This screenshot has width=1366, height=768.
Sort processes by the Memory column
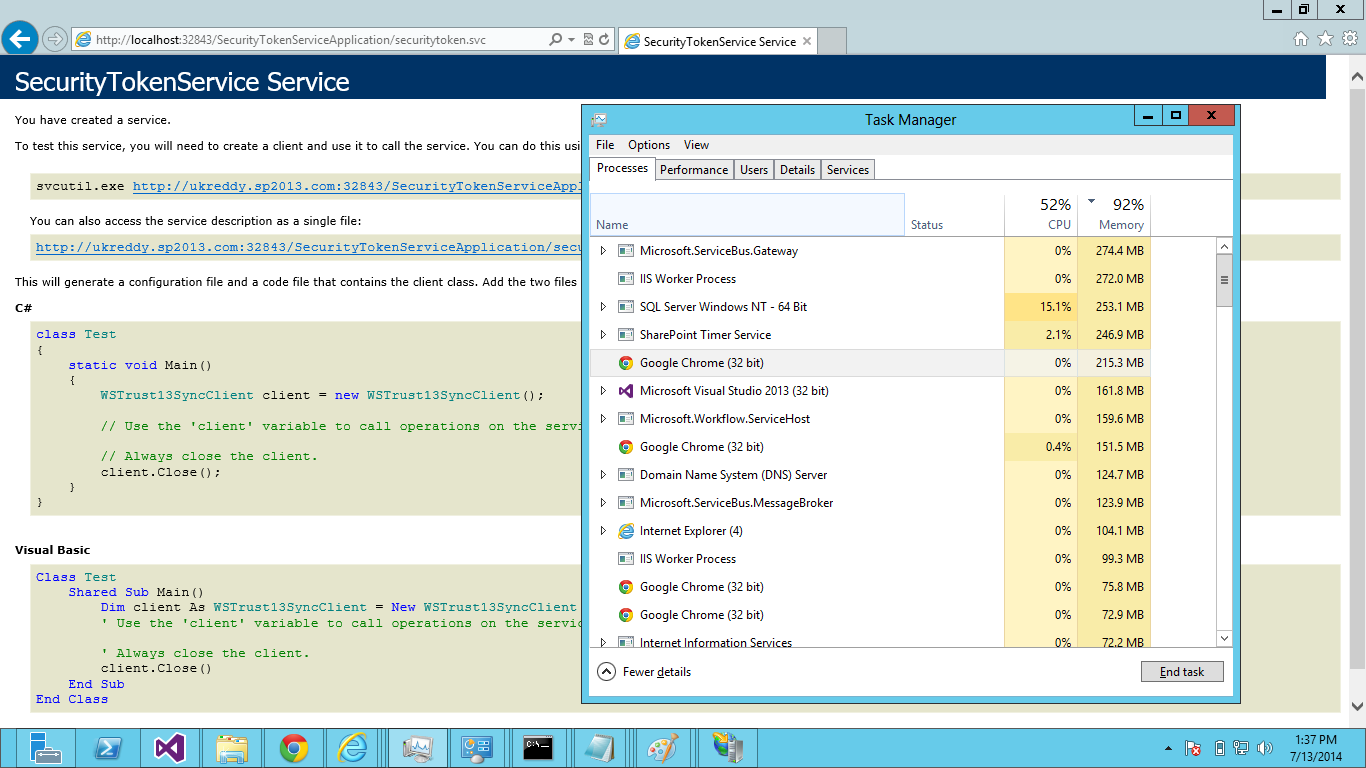[x=1115, y=214]
